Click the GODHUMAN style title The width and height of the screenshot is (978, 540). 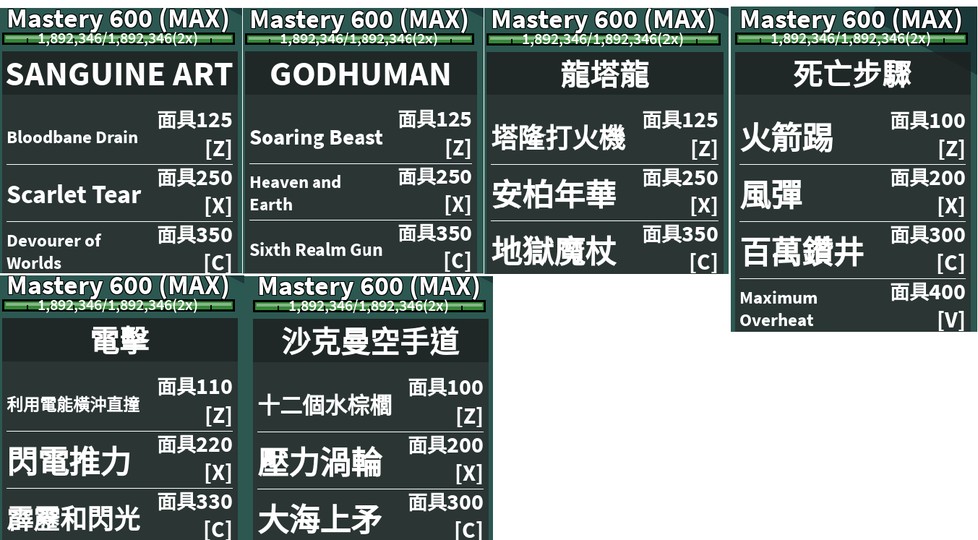361,75
